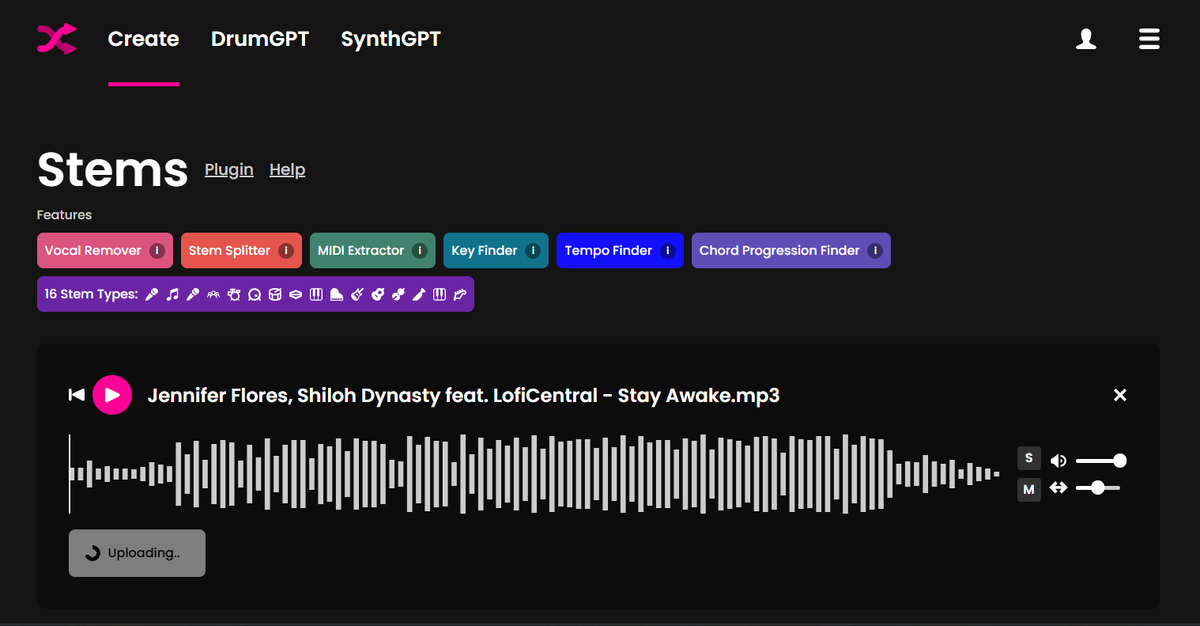Remove the uploaded track with X
This screenshot has width=1200, height=626.
click(x=1120, y=395)
